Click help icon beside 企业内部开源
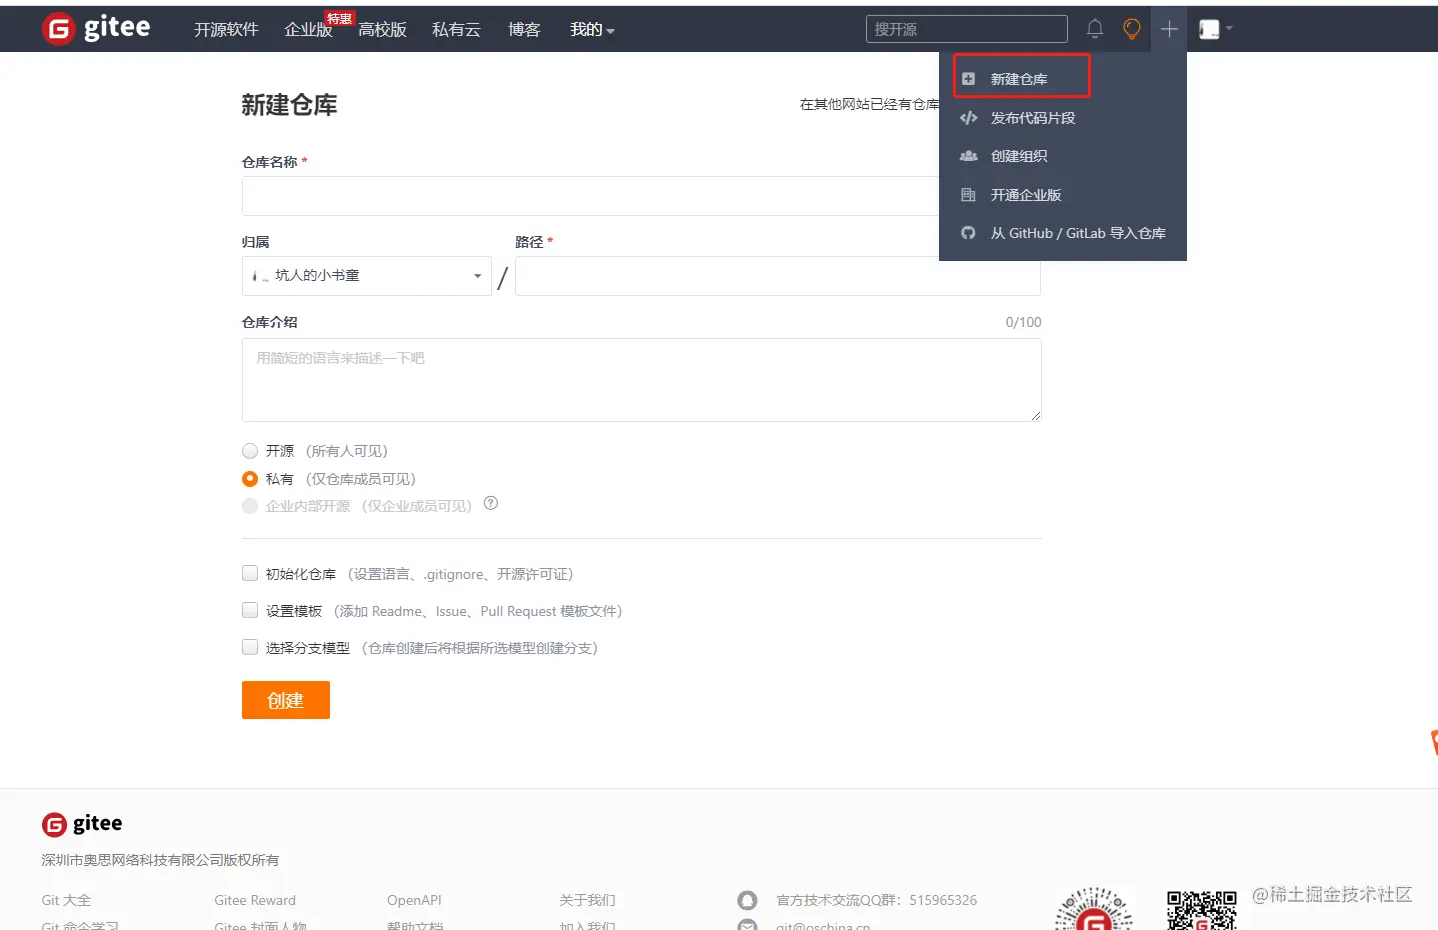Screen dimensions: 1438x930 pyautogui.click(x=491, y=503)
